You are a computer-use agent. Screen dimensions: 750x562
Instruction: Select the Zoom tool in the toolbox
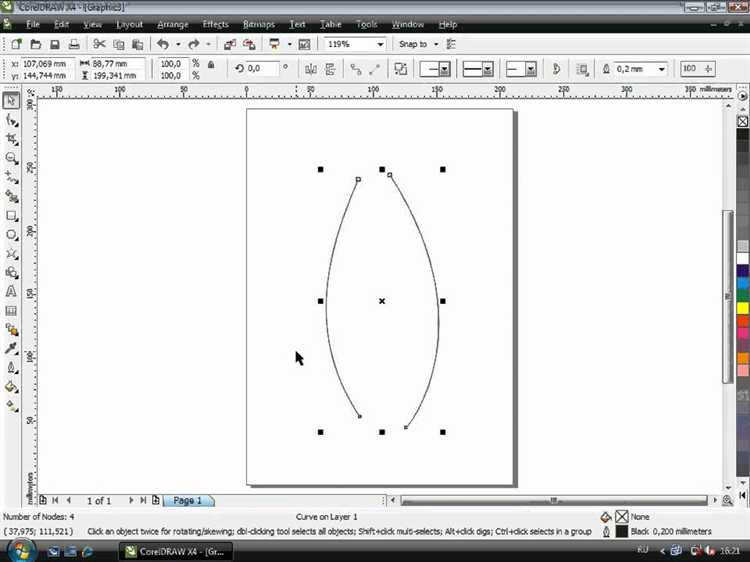(11, 158)
